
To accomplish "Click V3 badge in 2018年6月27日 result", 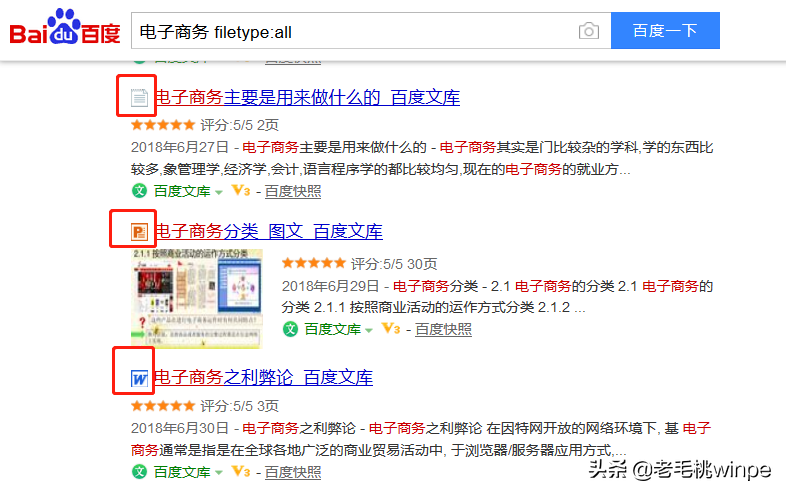I will point(241,191).
